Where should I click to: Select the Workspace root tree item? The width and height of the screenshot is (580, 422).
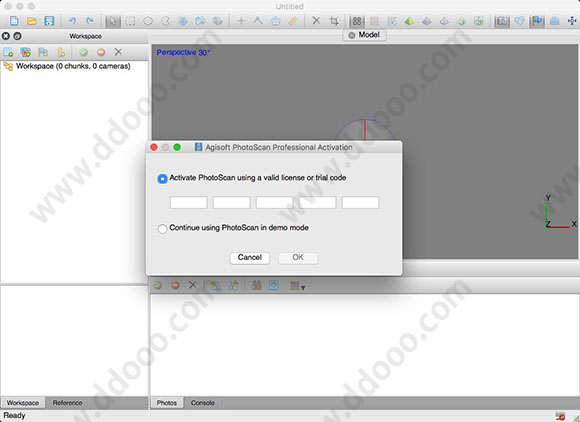tap(67, 66)
